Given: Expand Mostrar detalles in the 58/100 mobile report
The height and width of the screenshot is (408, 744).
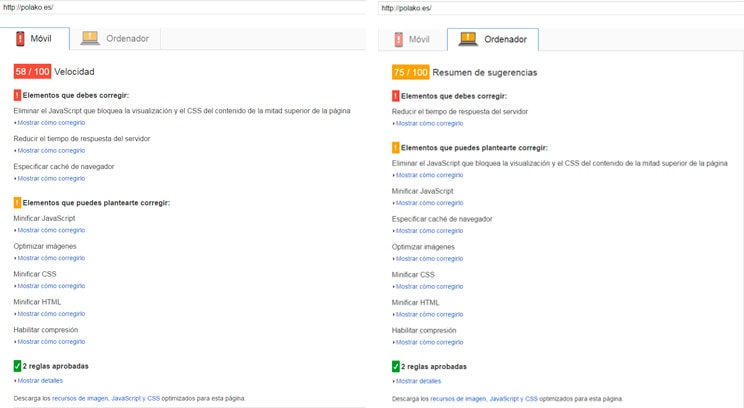Looking at the screenshot, I should pos(39,381).
